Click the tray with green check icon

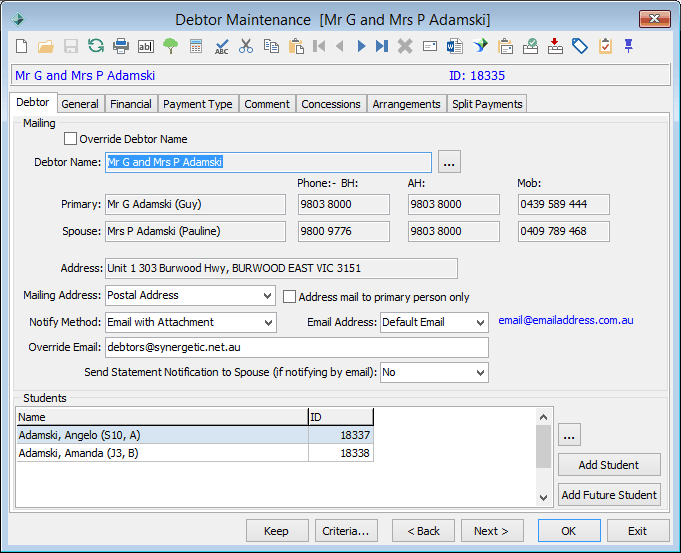point(530,46)
